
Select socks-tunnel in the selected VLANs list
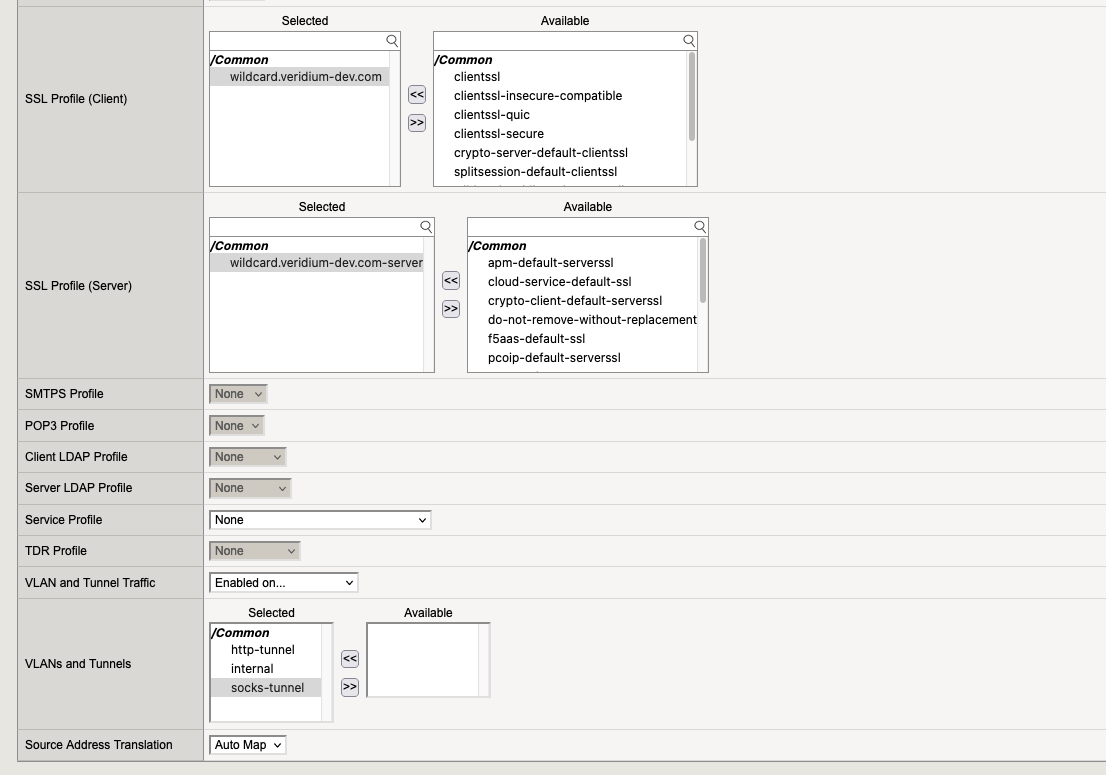point(267,688)
